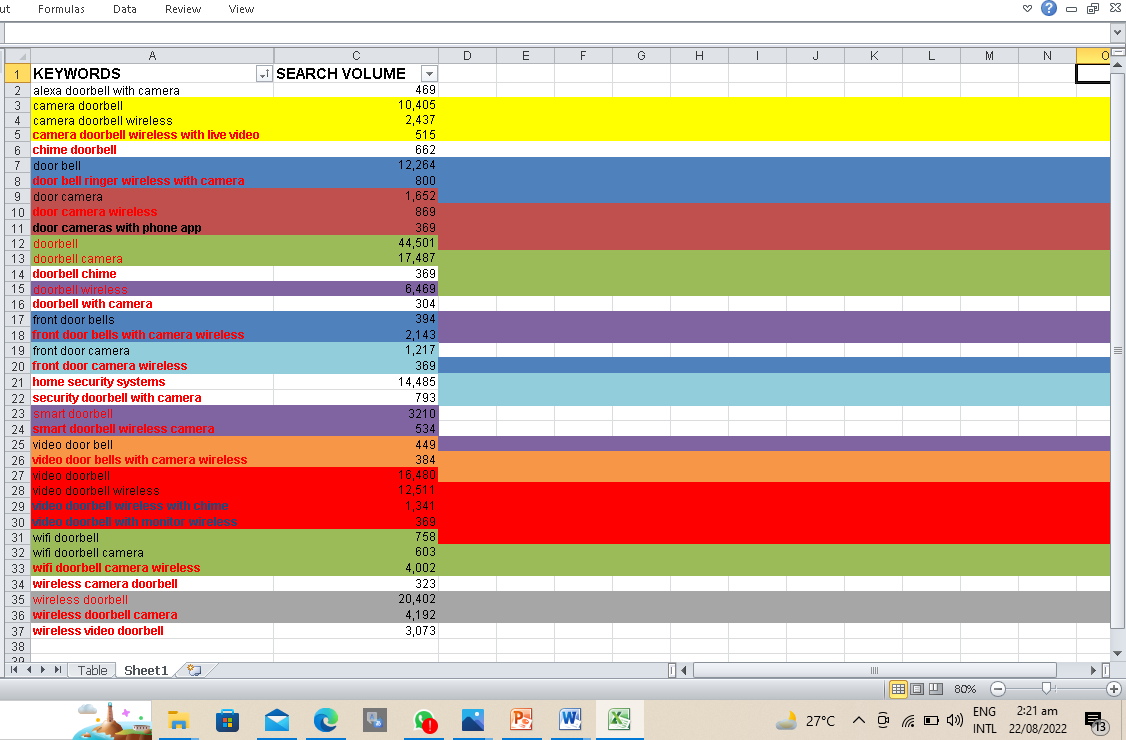
Task: Click the zoom out minus button
Action: pos(997,689)
